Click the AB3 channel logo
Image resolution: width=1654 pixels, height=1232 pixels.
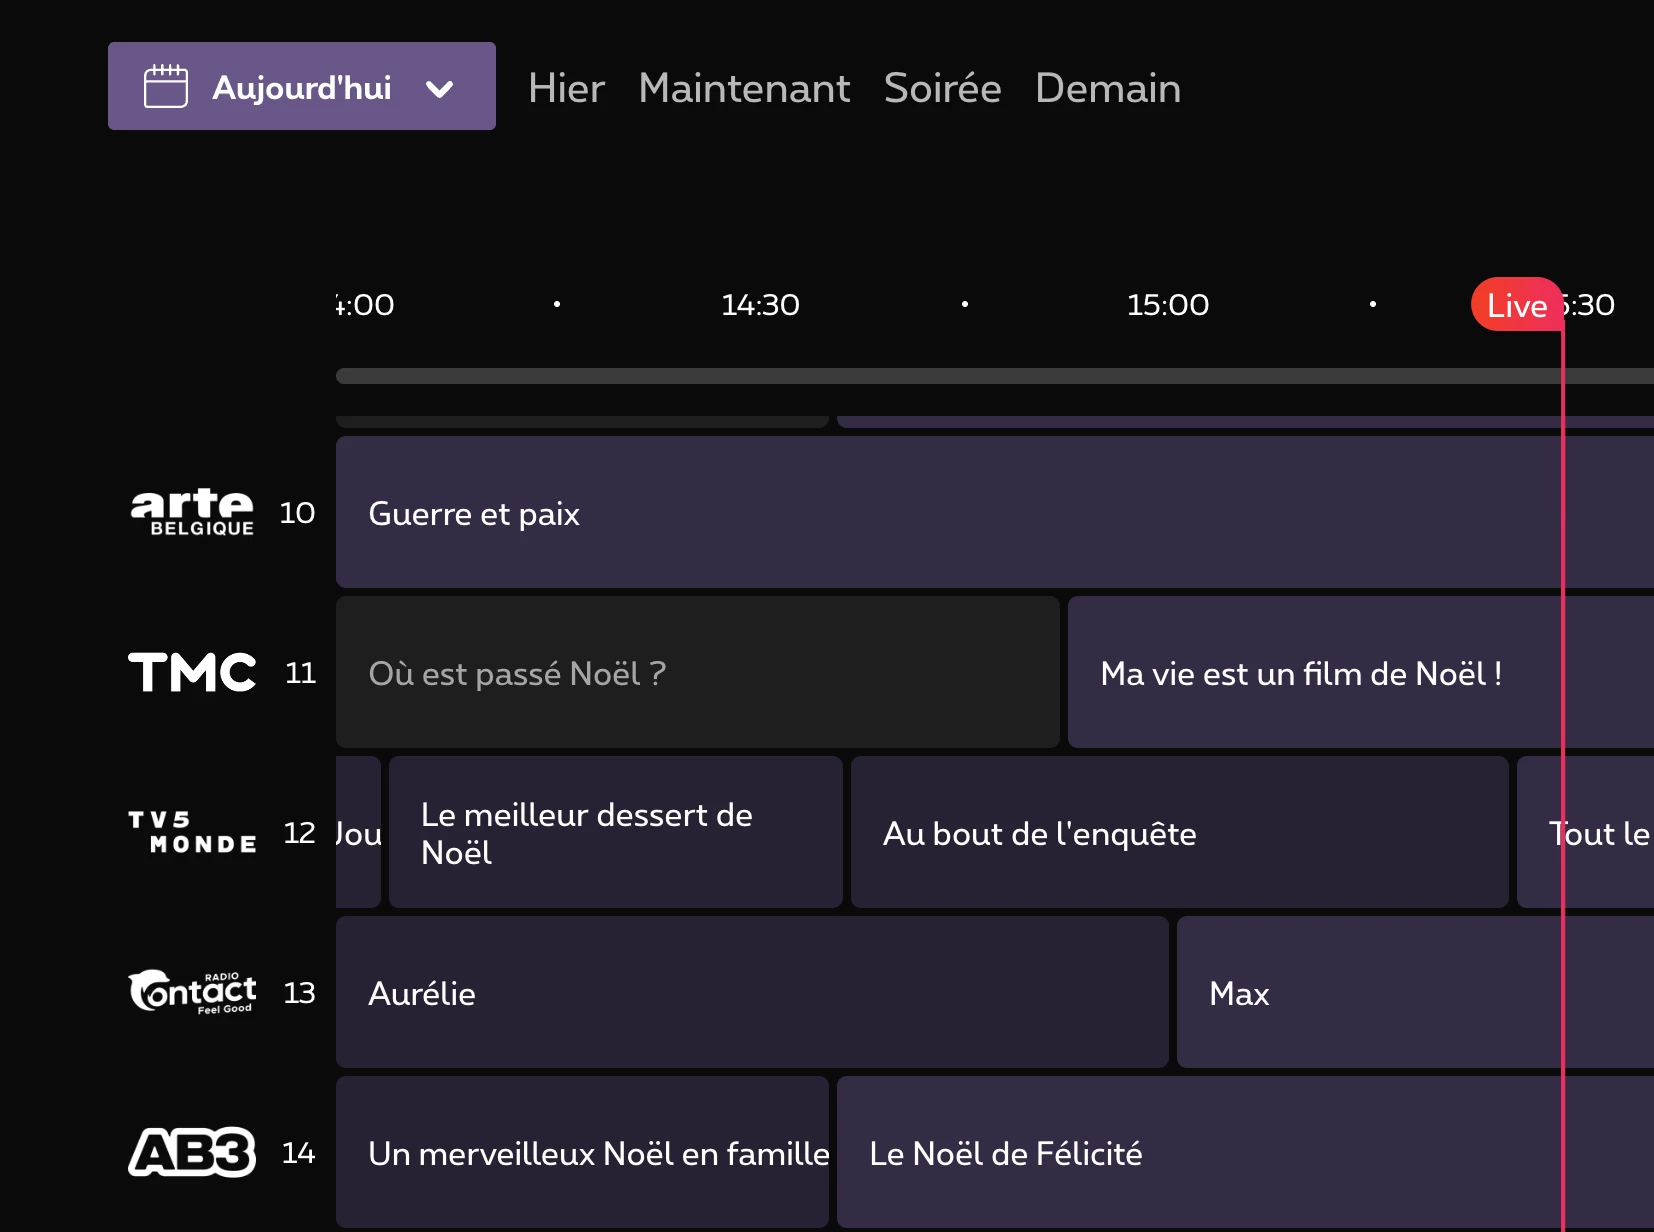[x=192, y=1152]
